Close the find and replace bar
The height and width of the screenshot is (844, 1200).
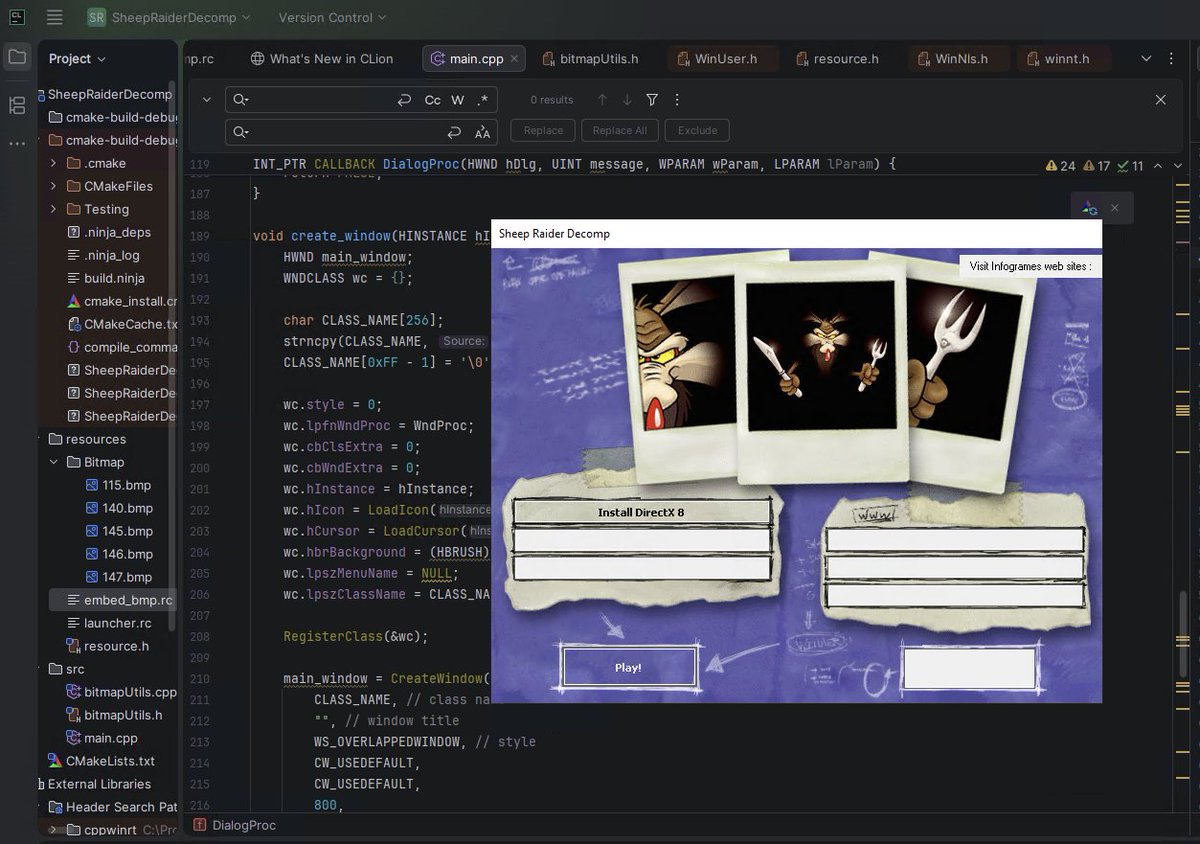[1161, 100]
